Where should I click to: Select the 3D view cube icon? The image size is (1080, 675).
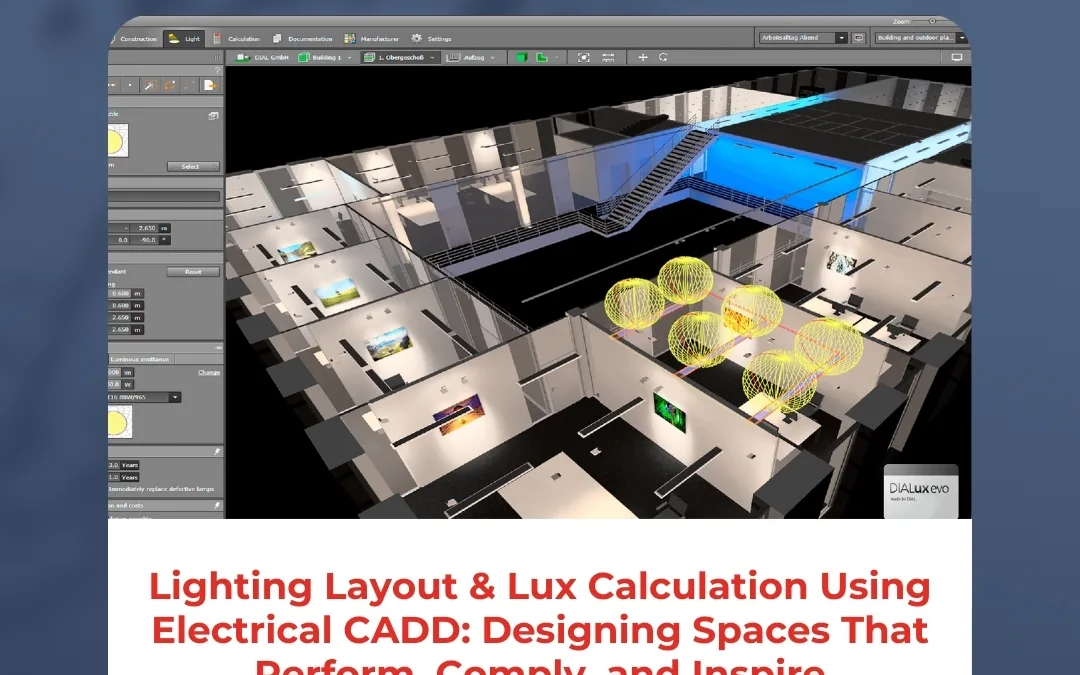click(522, 57)
